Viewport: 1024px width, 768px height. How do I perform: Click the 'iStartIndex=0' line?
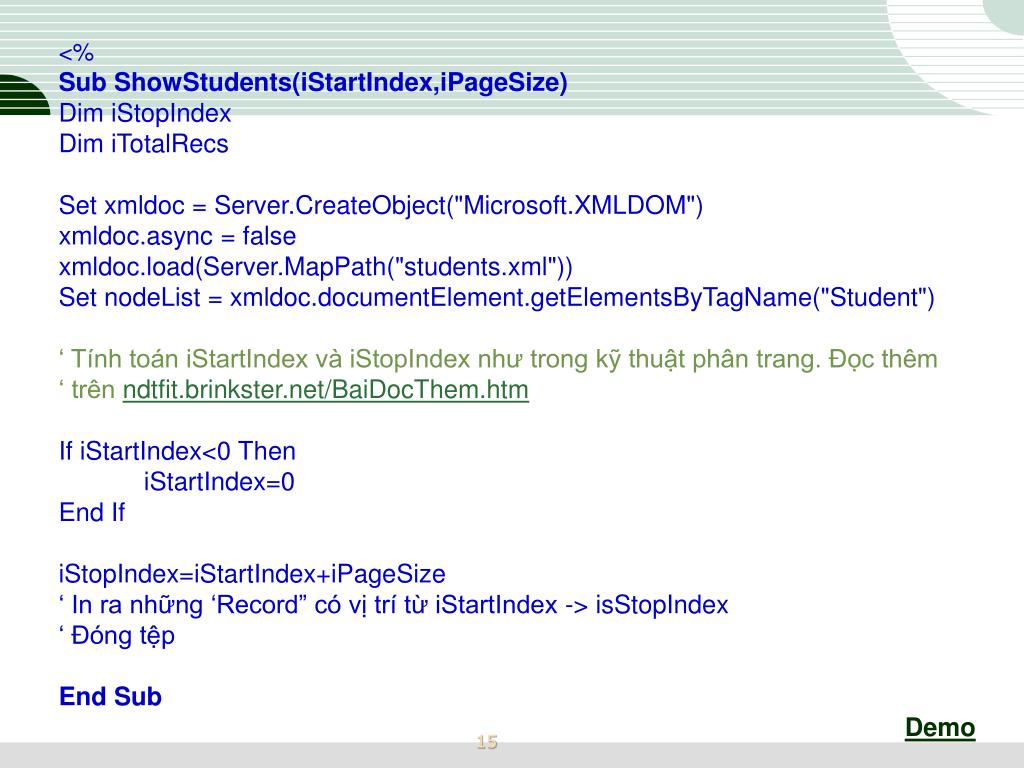tap(219, 482)
